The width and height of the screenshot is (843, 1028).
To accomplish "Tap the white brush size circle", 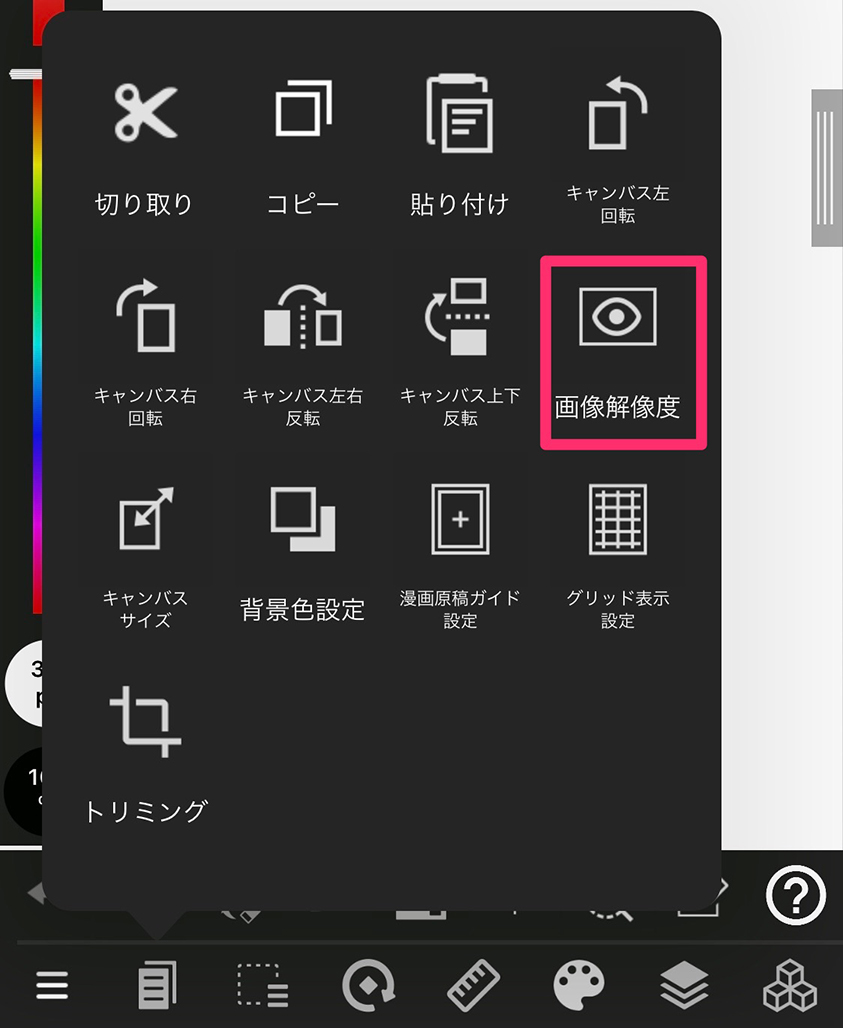I will point(25,684).
